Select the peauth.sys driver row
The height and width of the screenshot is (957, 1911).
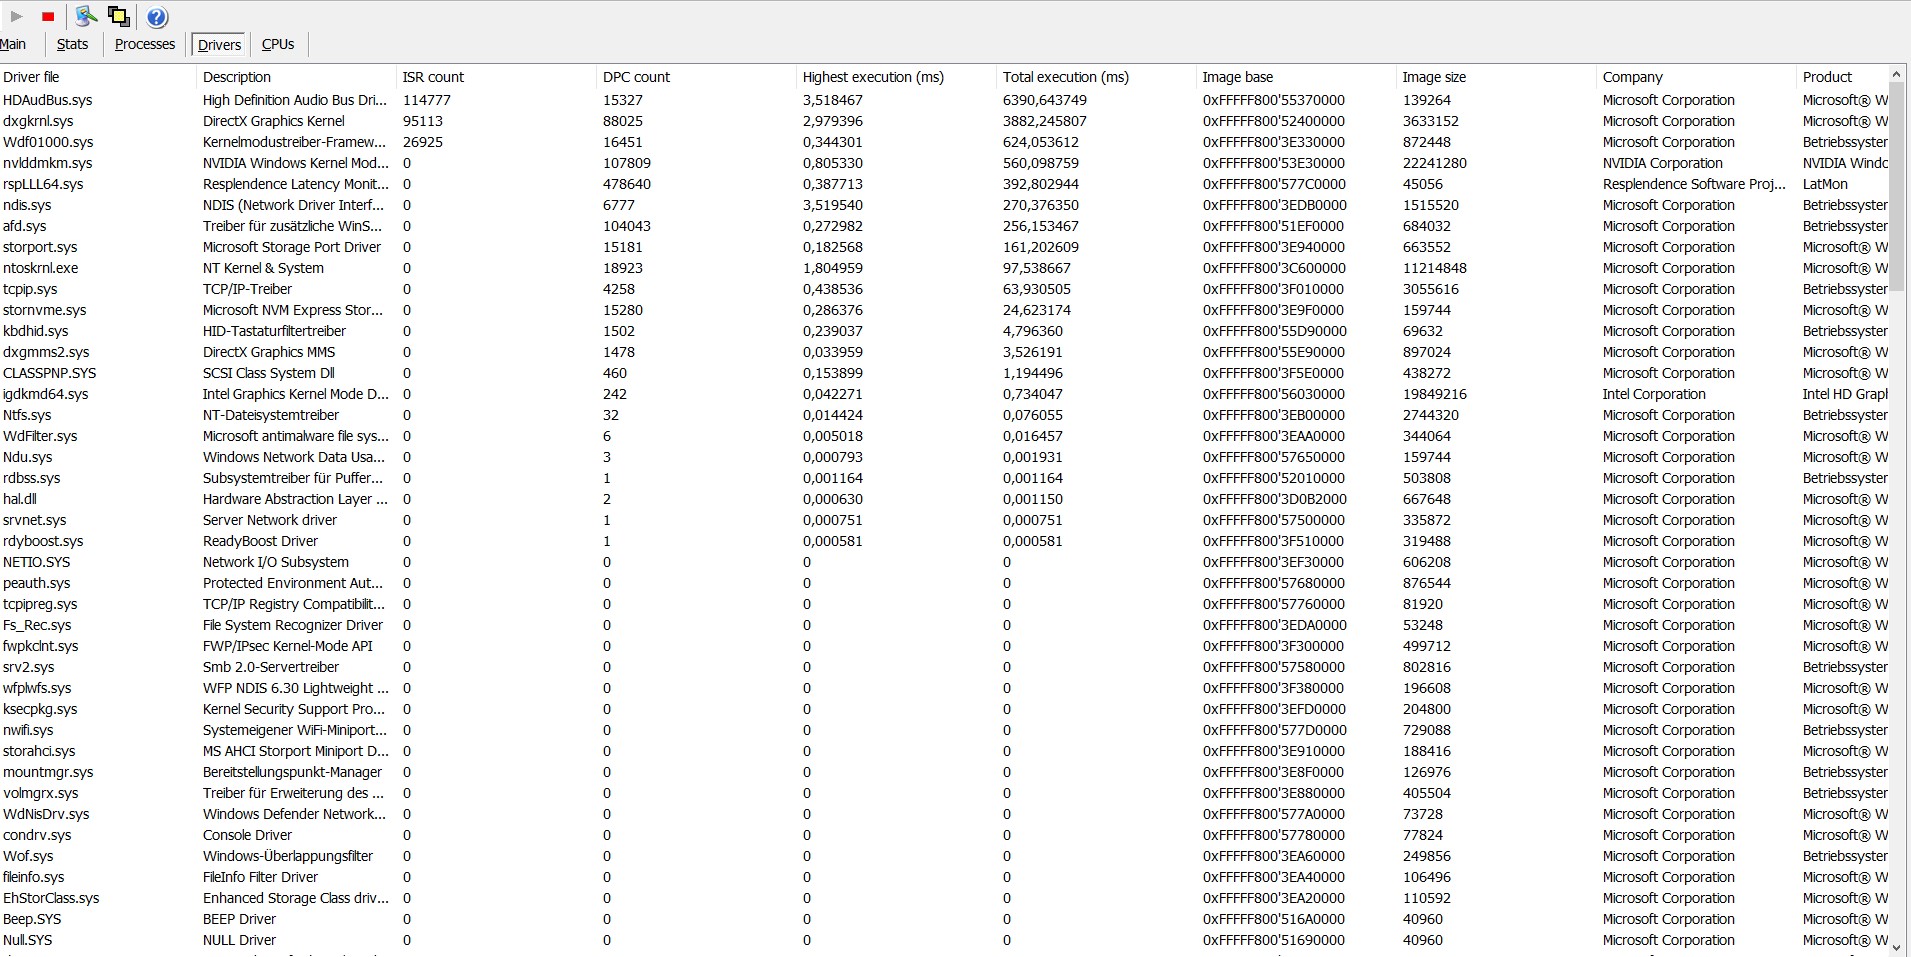click(944, 583)
